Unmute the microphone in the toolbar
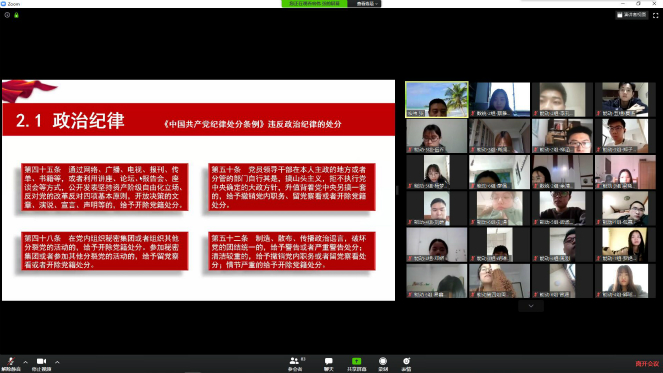The height and width of the screenshot is (373, 663). [11, 363]
